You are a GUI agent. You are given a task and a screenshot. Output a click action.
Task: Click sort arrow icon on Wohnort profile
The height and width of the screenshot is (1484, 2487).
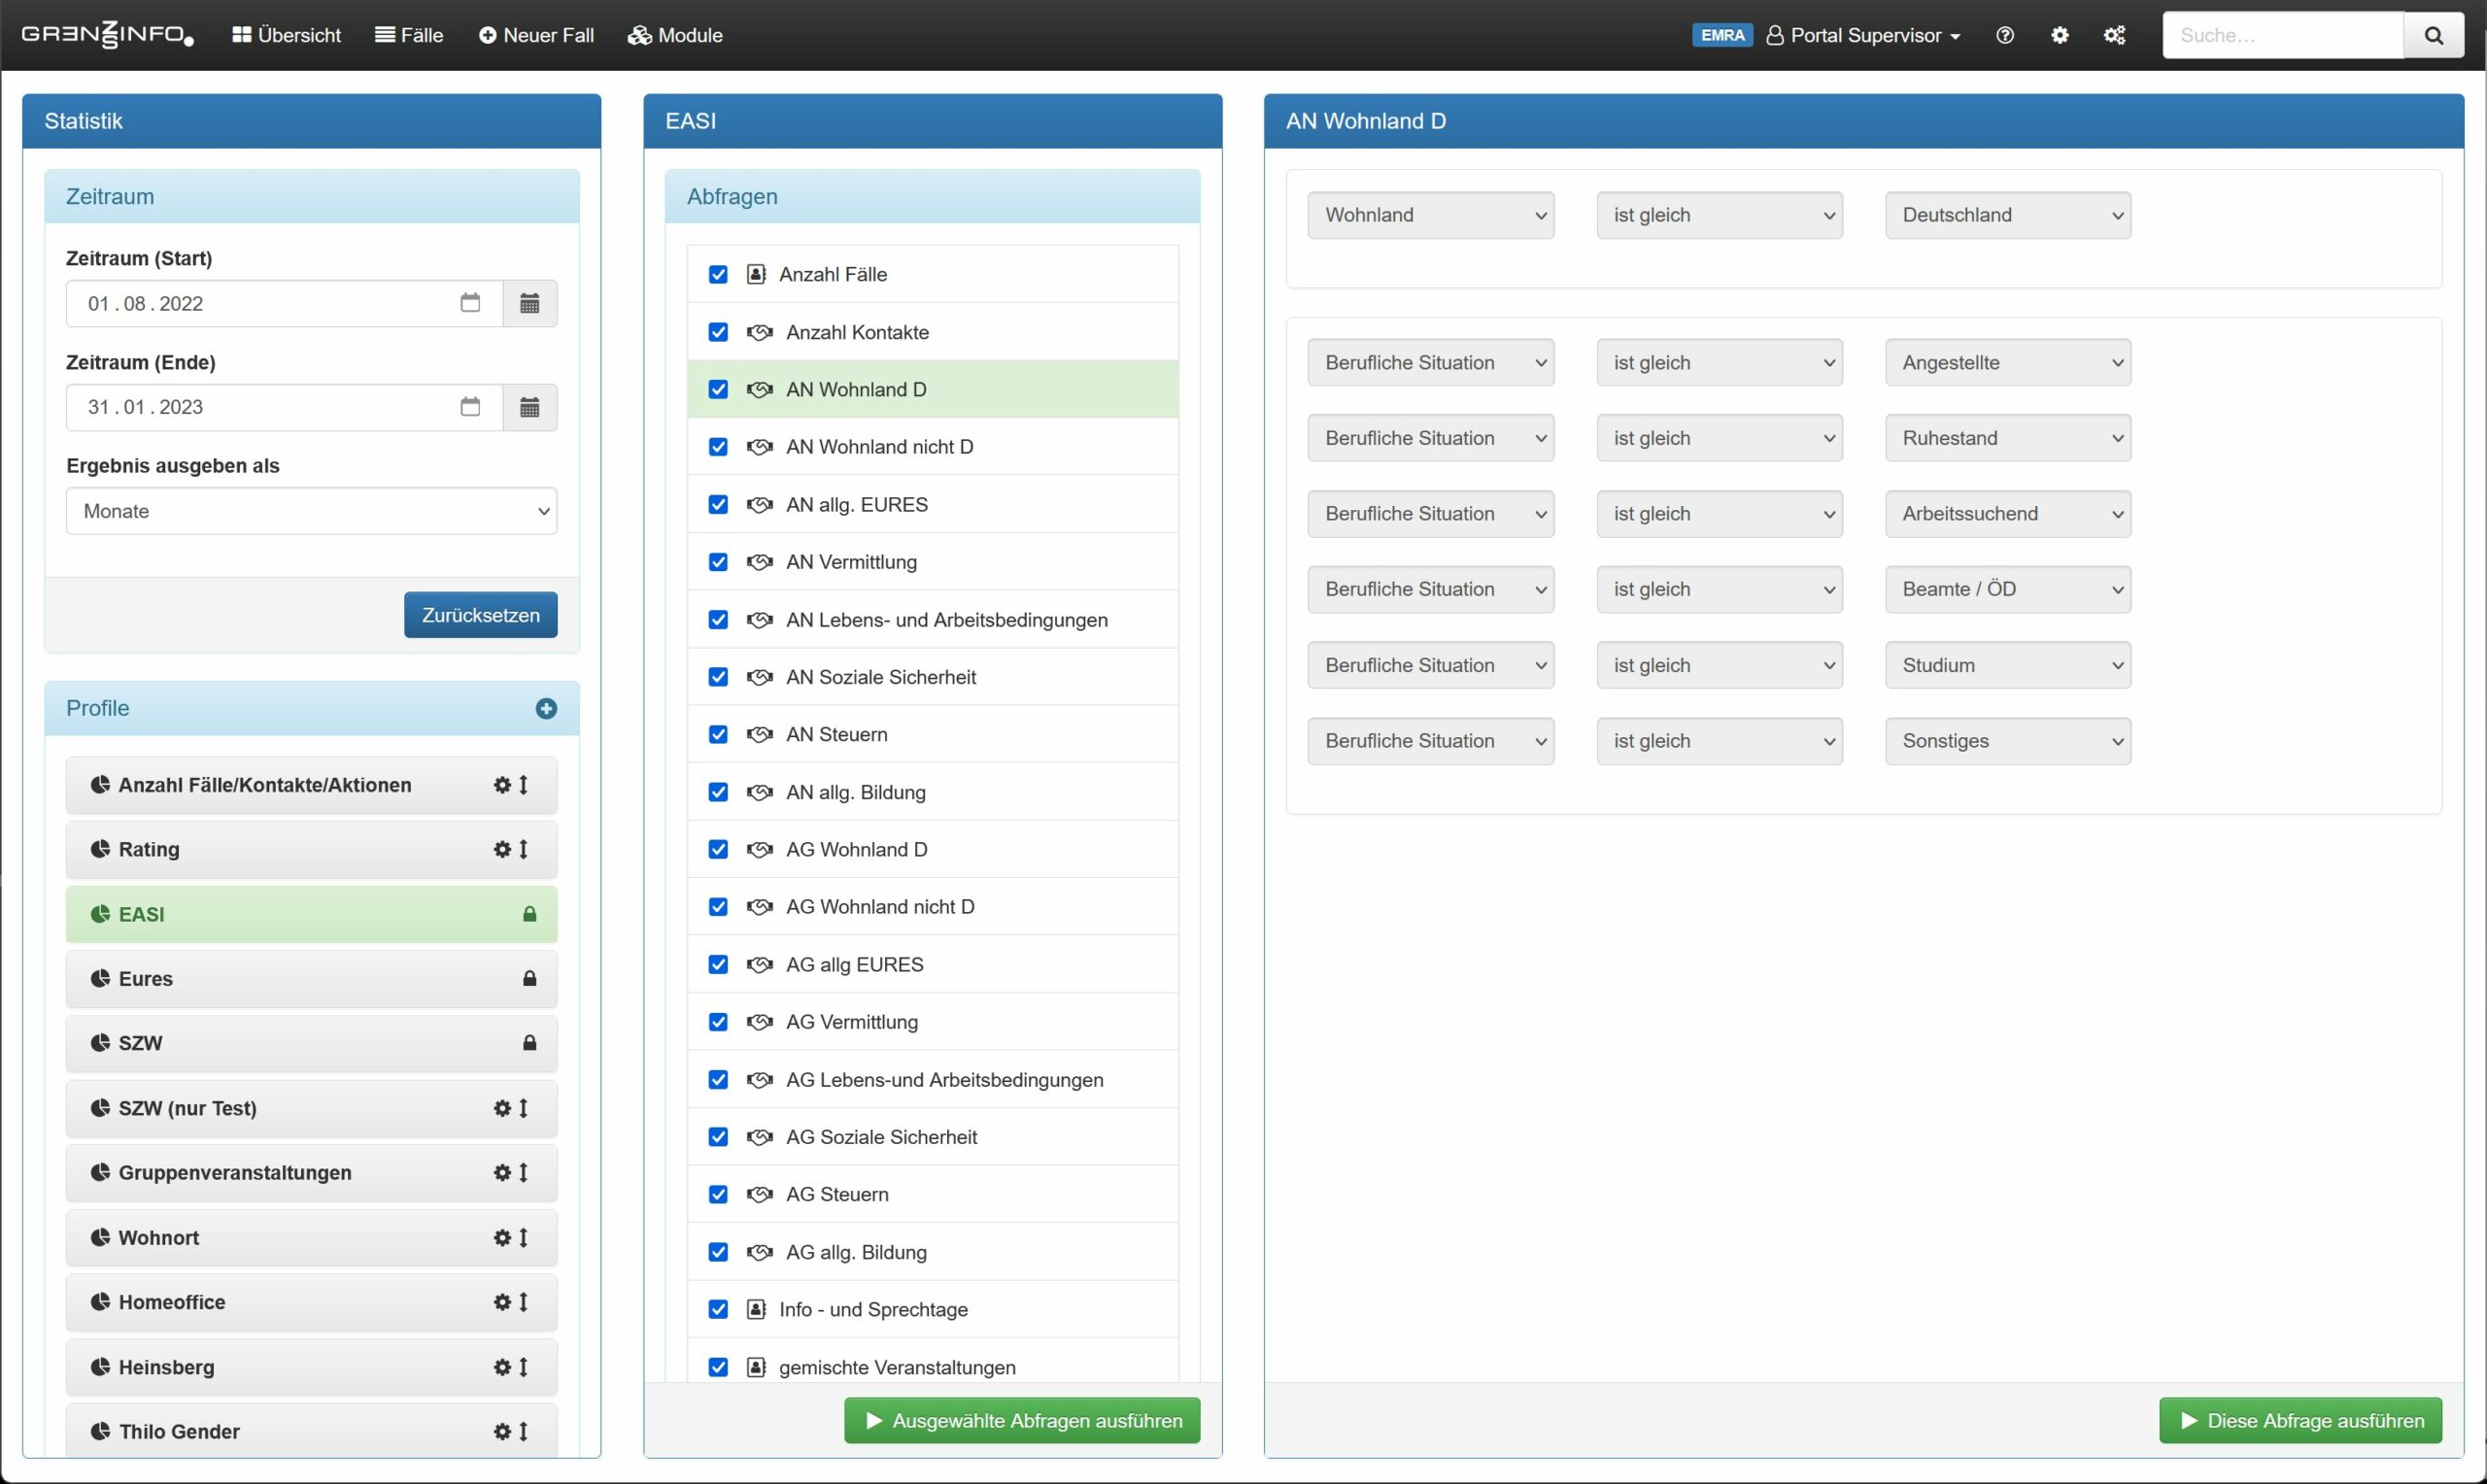pos(523,1237)
